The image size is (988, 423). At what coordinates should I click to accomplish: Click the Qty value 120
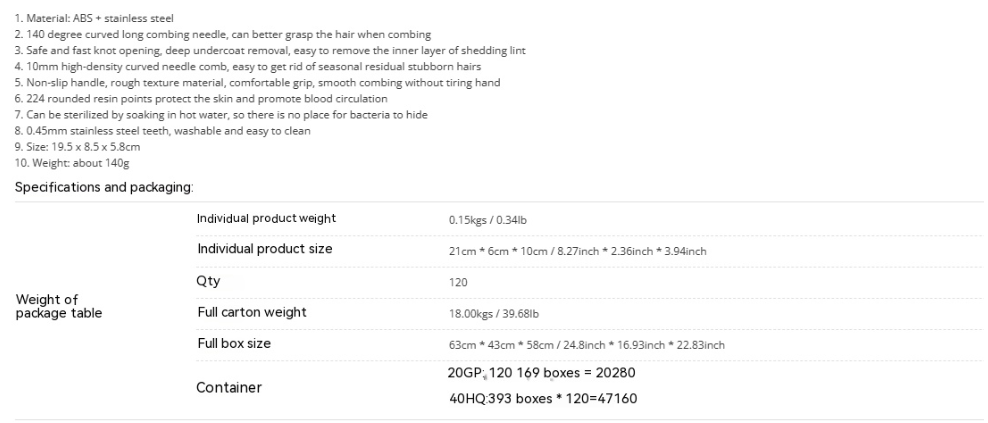[x=458, y=282]
